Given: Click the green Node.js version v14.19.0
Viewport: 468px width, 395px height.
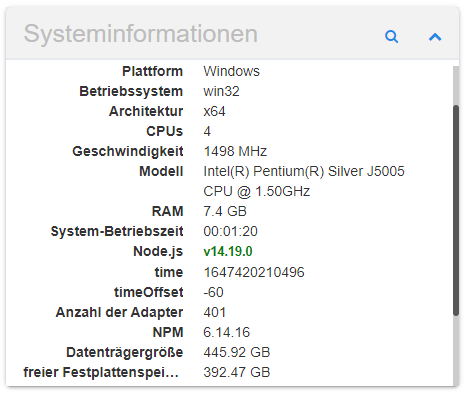Looking at the screenshot, I should pos(228,251).
